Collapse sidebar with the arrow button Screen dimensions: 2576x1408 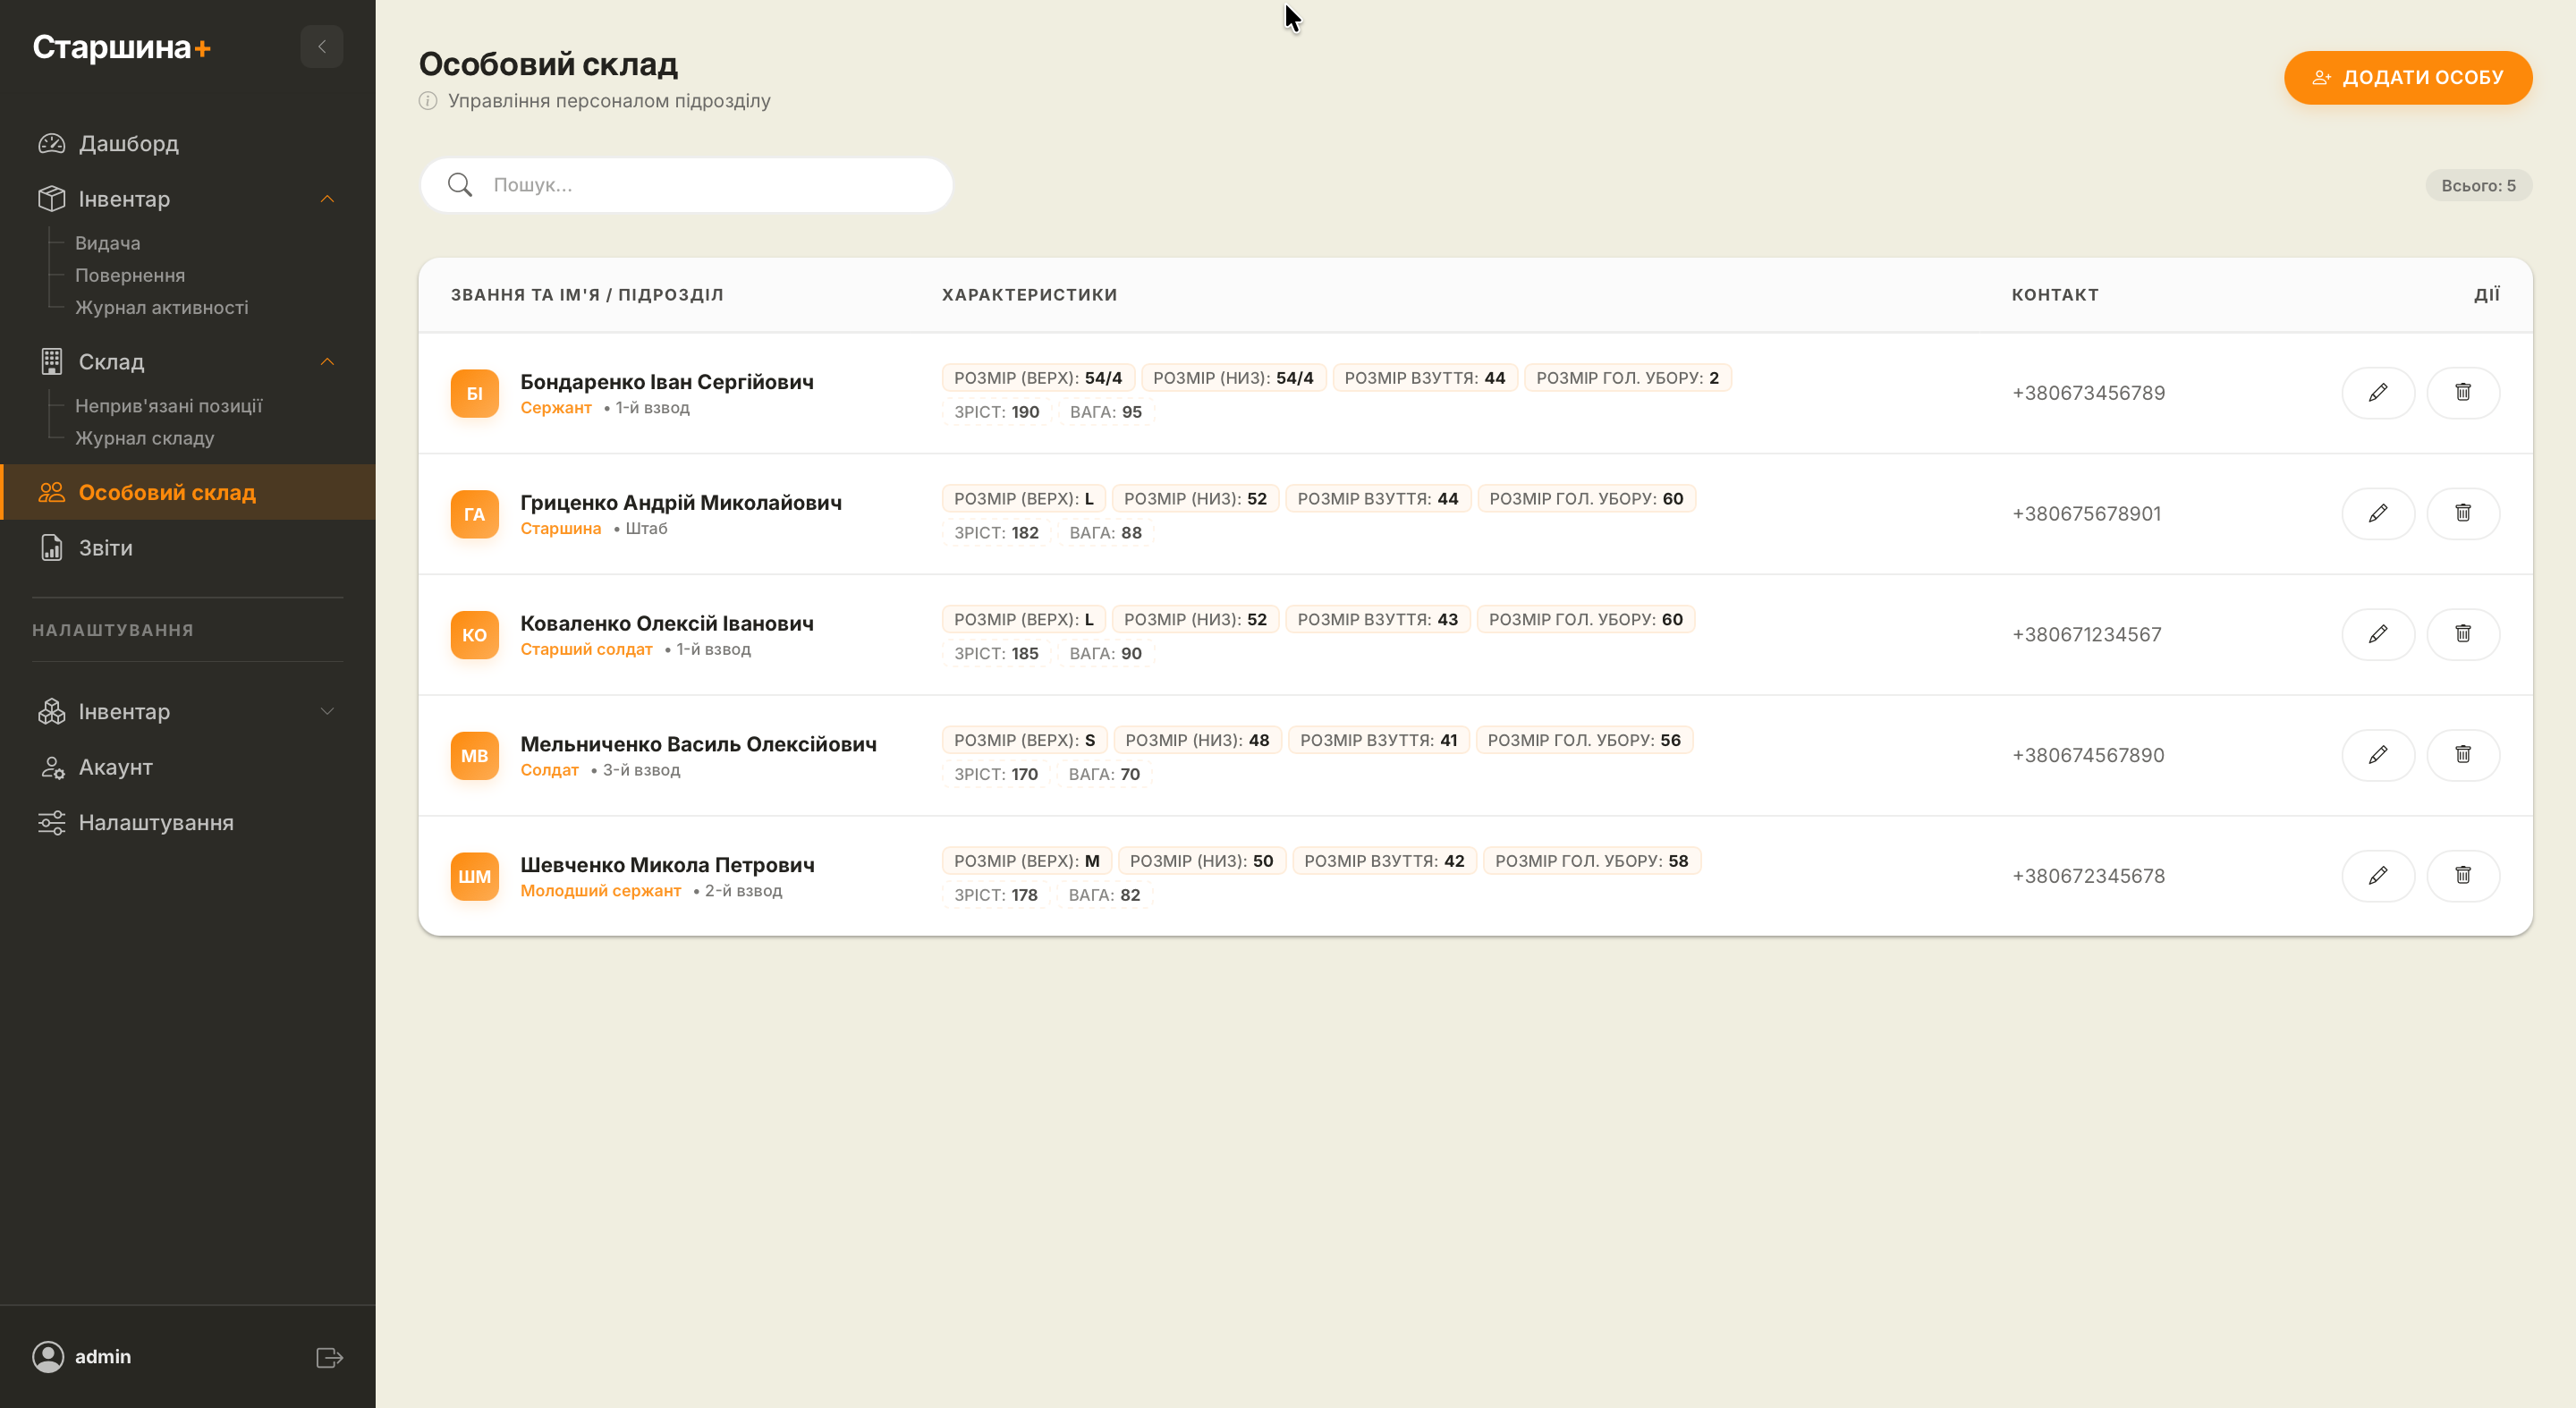(x=321, y=47)
